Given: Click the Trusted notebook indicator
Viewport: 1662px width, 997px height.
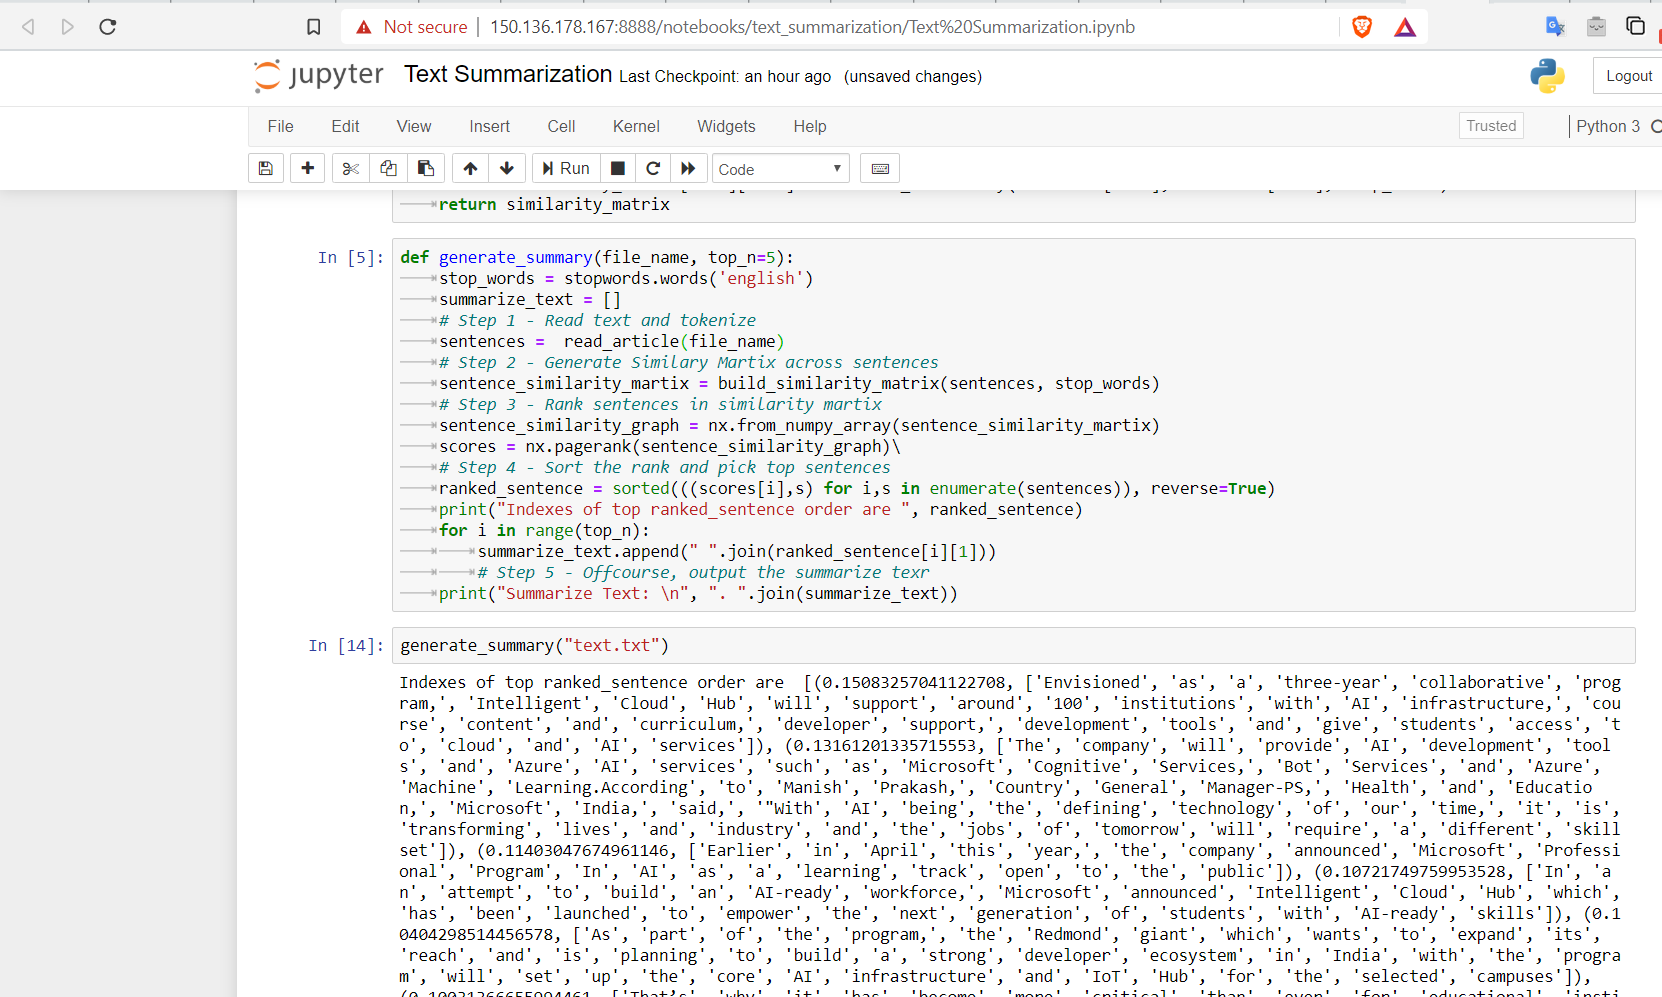Looking at the screenshot, I should coord(1491,126).
